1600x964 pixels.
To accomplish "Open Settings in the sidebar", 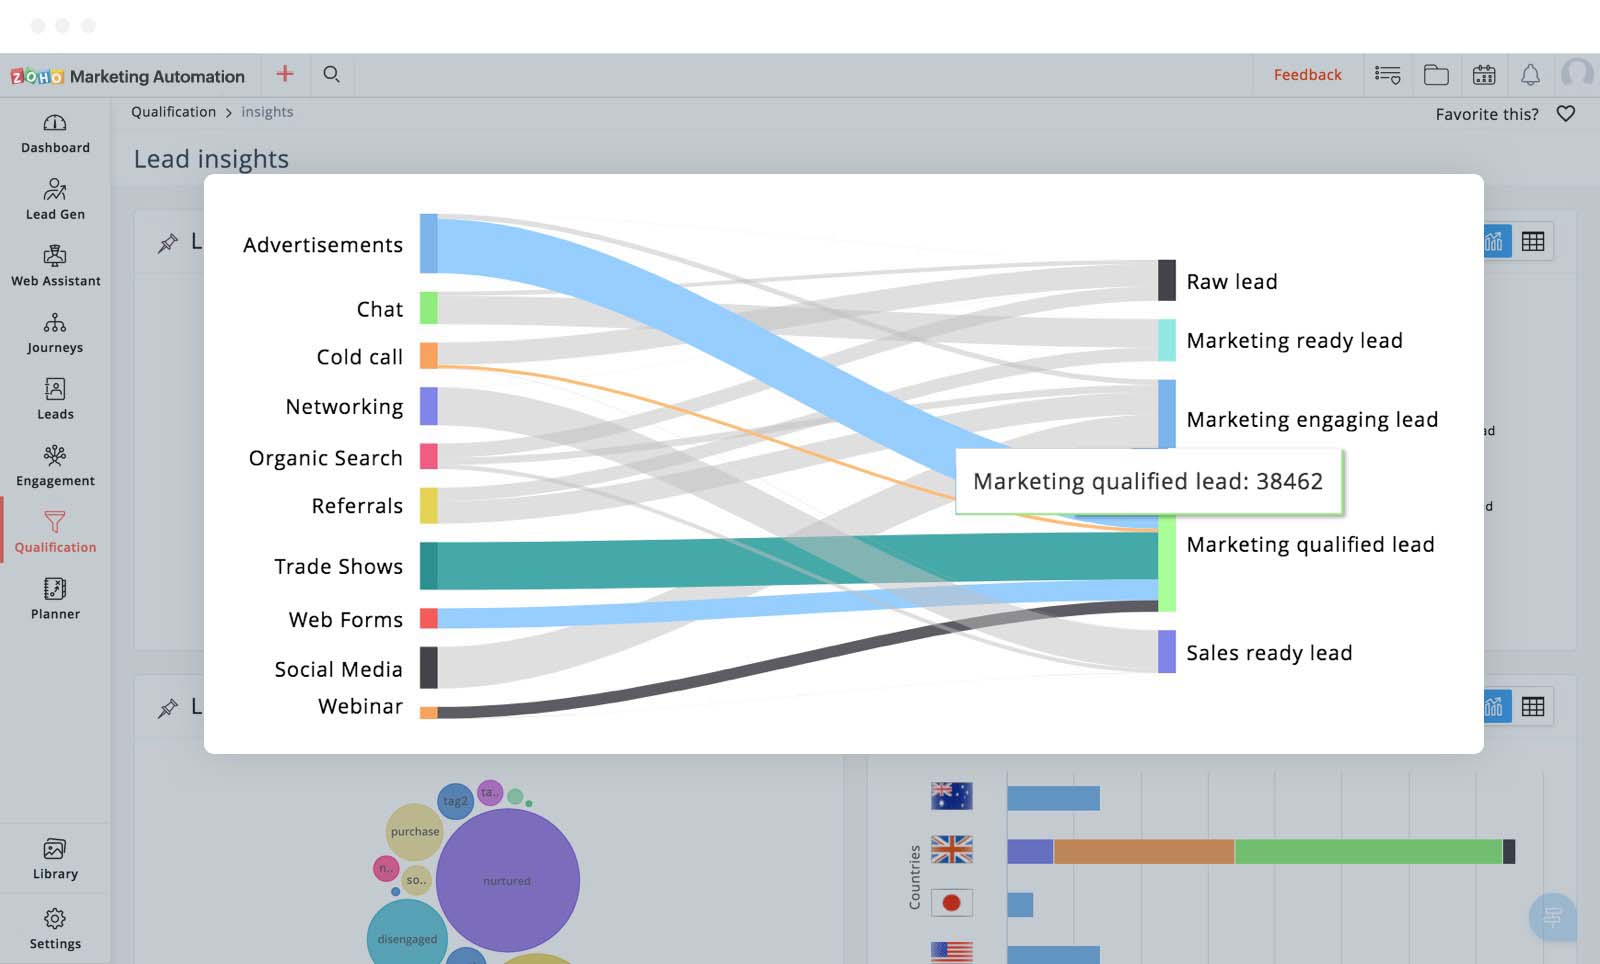I will tap(55, 929).
